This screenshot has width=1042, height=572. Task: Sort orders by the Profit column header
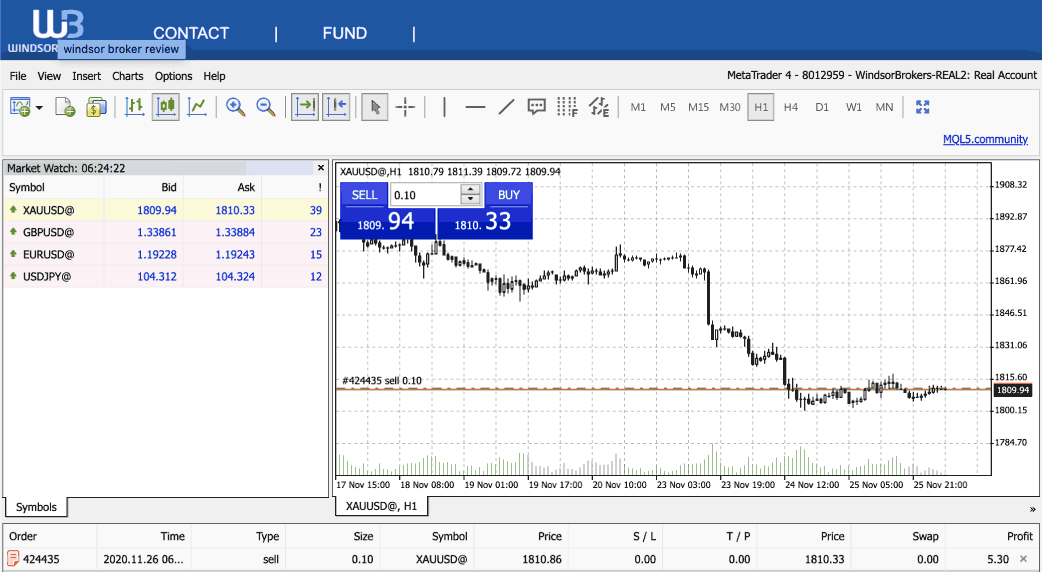click(x=1019, y=536)
